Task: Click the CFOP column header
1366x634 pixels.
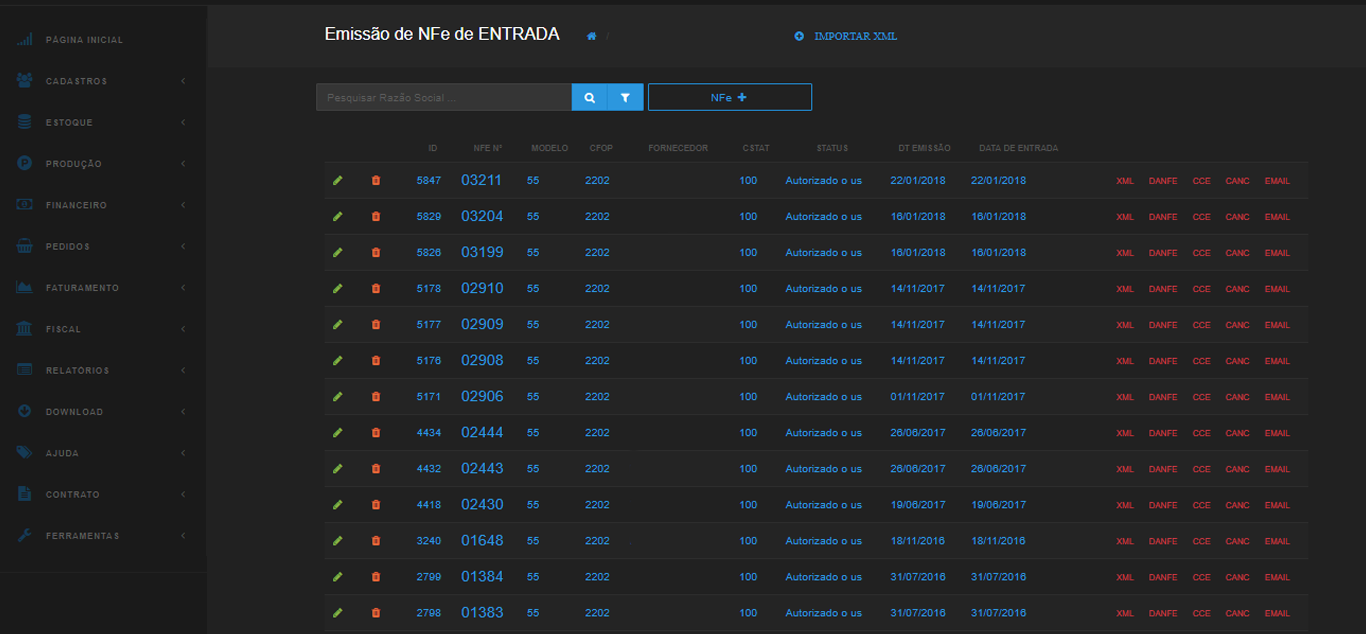Action: pos(601,148)
